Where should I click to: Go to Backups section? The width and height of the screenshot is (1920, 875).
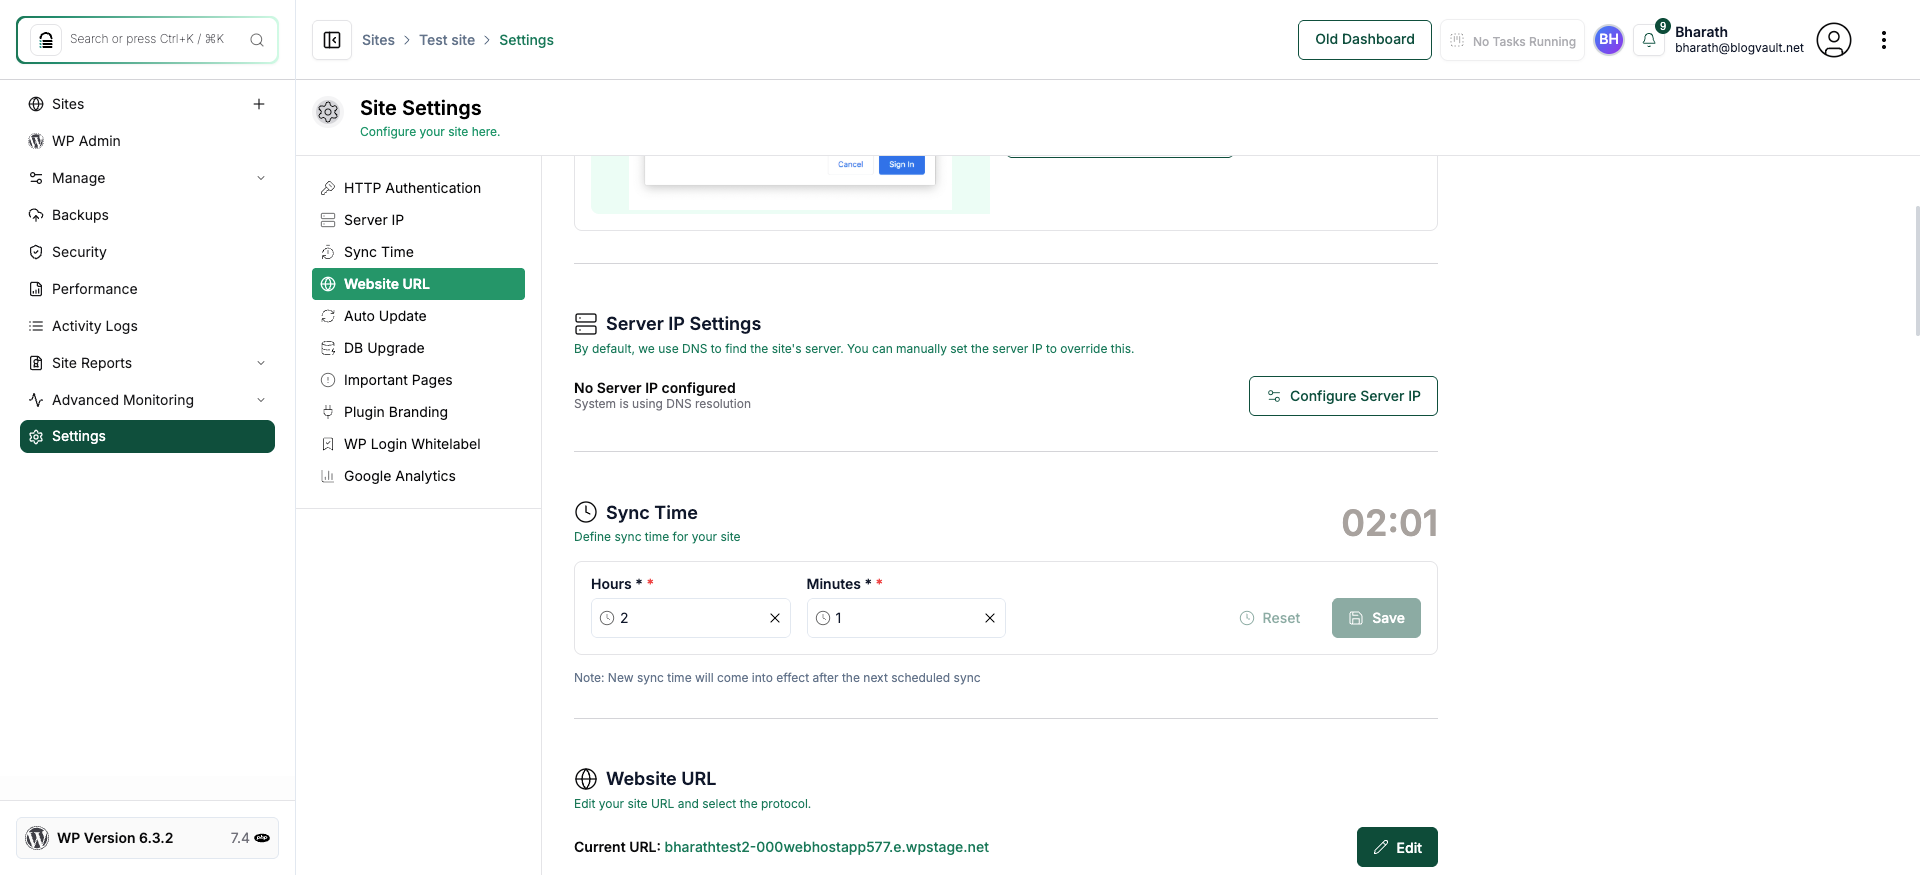80,215
